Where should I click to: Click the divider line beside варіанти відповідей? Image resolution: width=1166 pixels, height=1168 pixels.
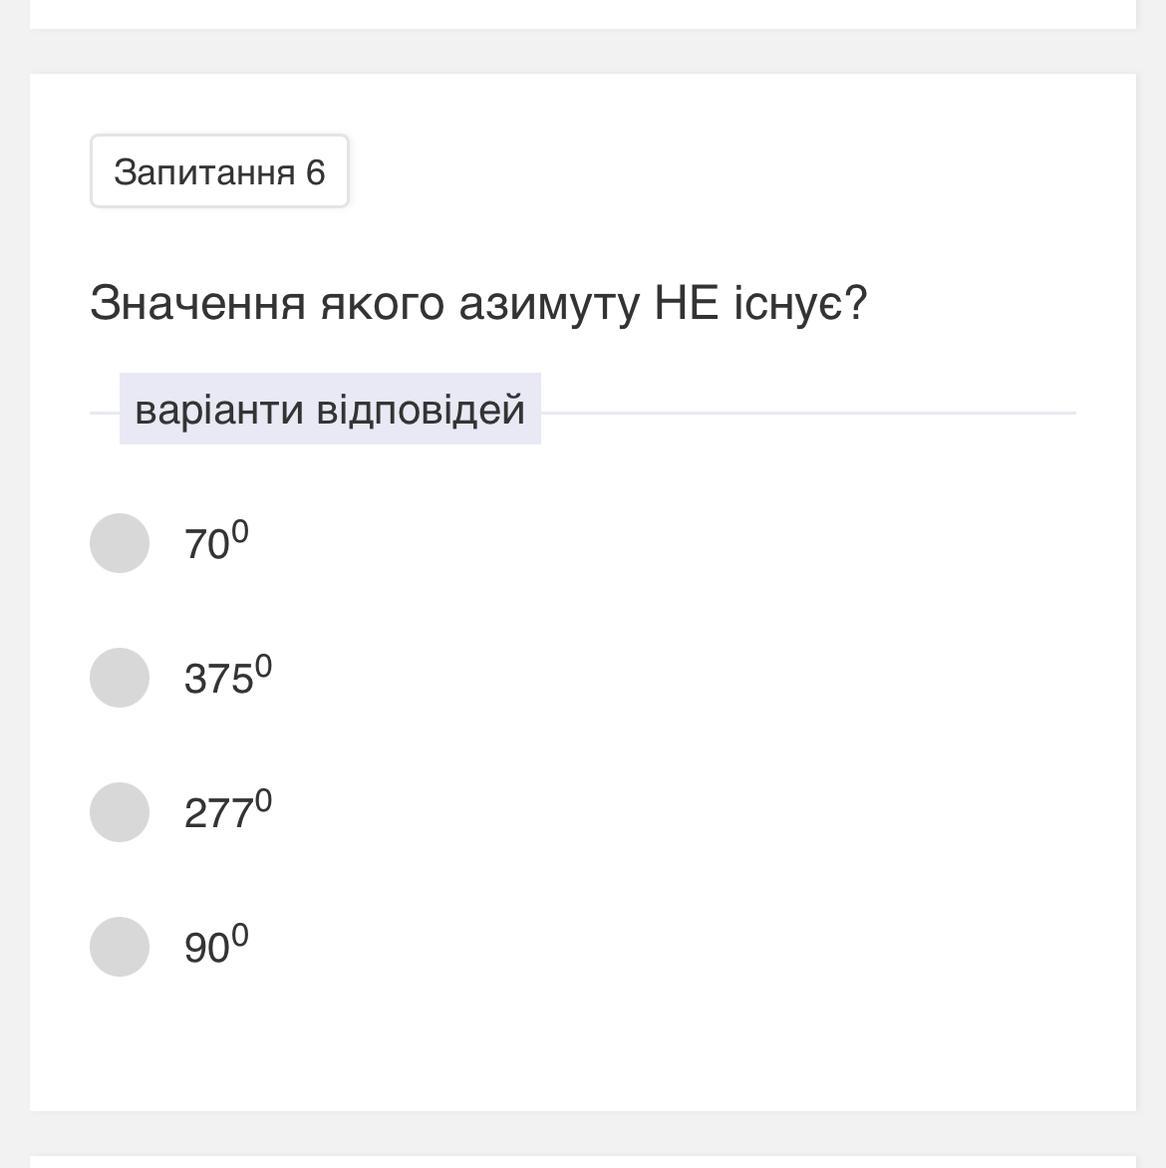coord(806,412)
